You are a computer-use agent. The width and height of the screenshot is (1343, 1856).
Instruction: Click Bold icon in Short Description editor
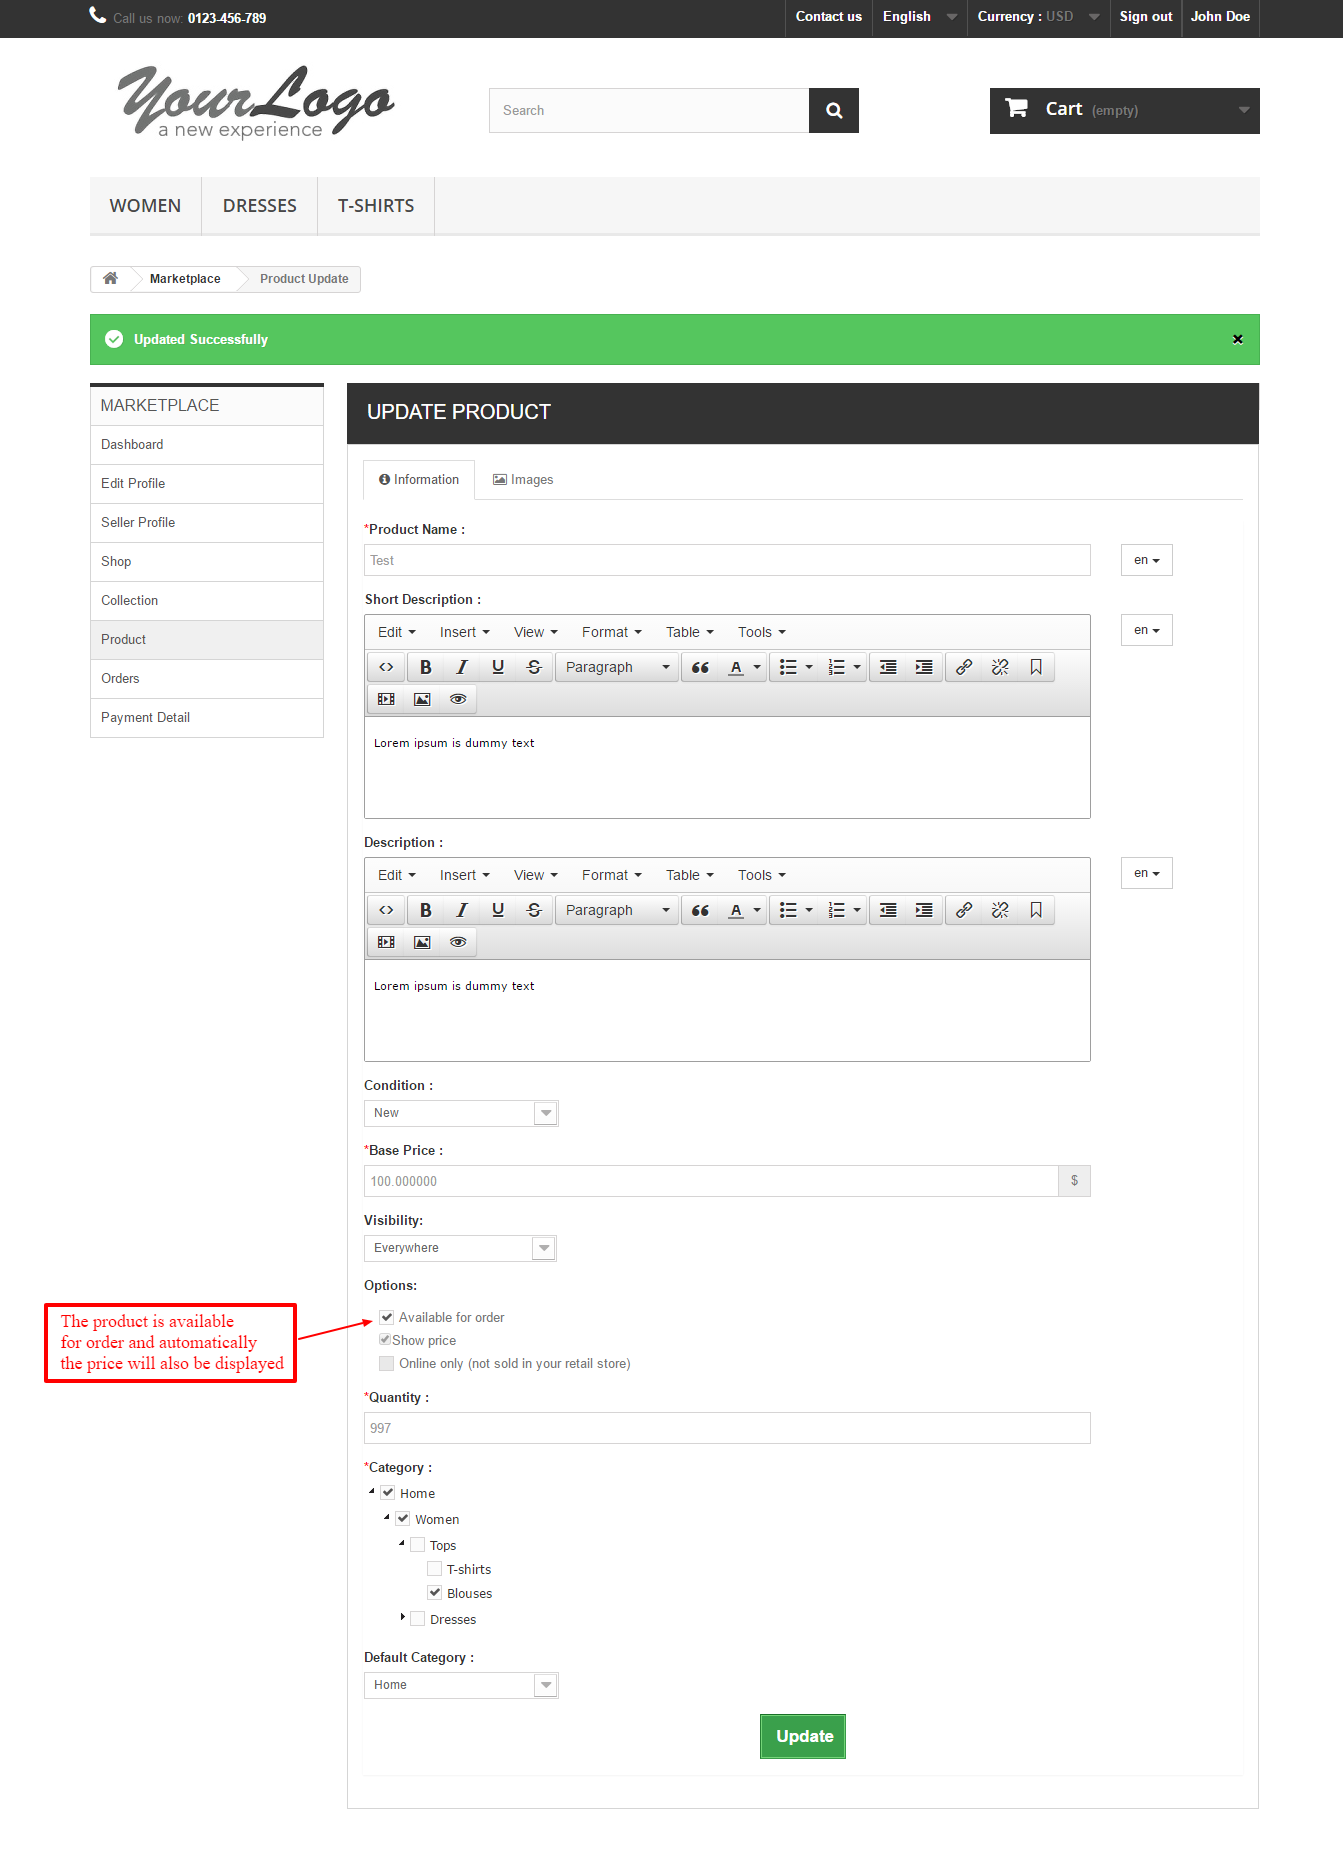pyautogui.click(x=425, y=667)
